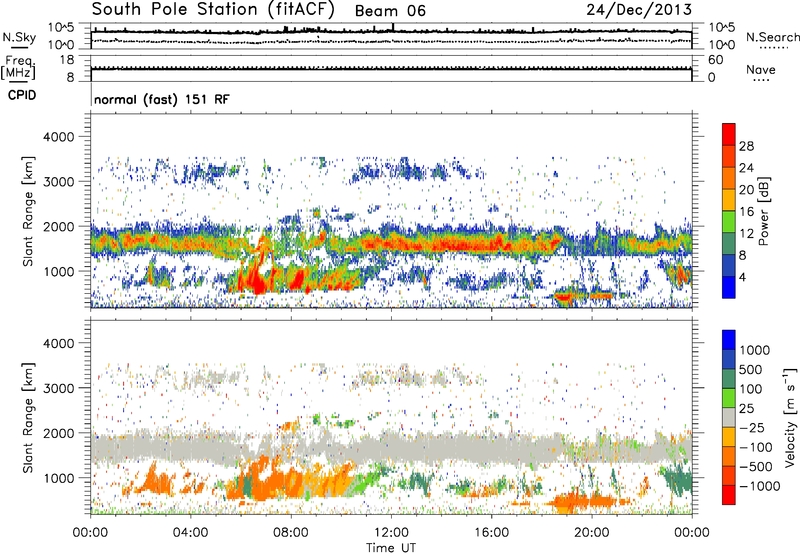Viewport: 800px width, 554px height.
Task: Click the 'Time UT' axis title
Action: click(x=391, y=548)
